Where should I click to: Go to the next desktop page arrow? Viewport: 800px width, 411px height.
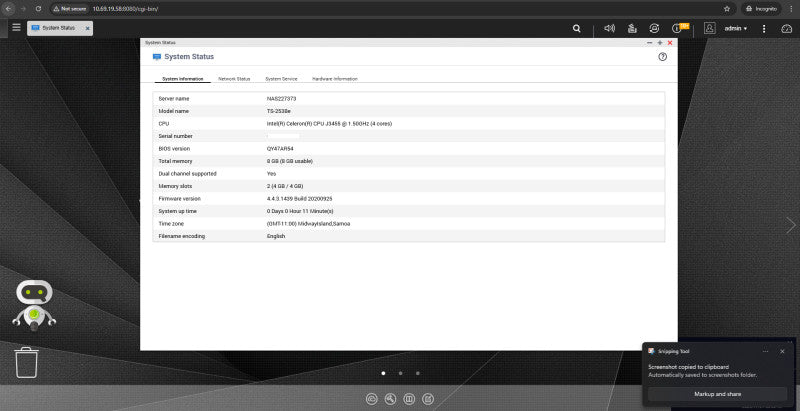pyautogui.click(x=790, y=225)
